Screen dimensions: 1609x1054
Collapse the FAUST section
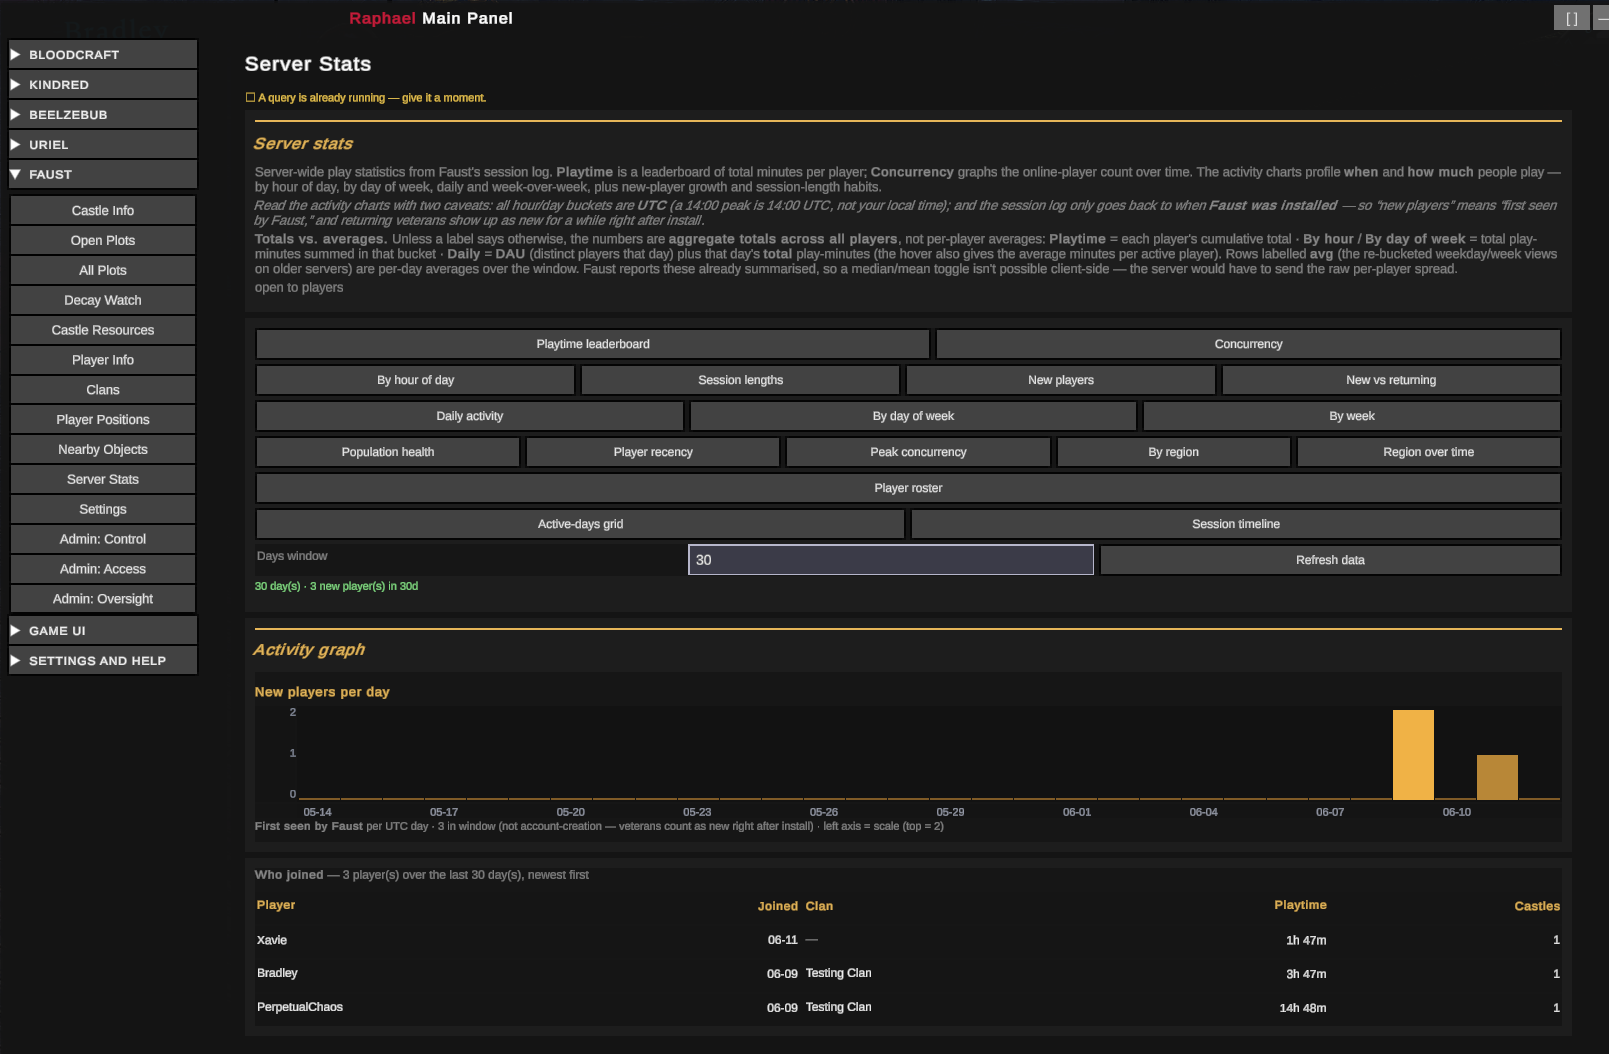[103, 174]
